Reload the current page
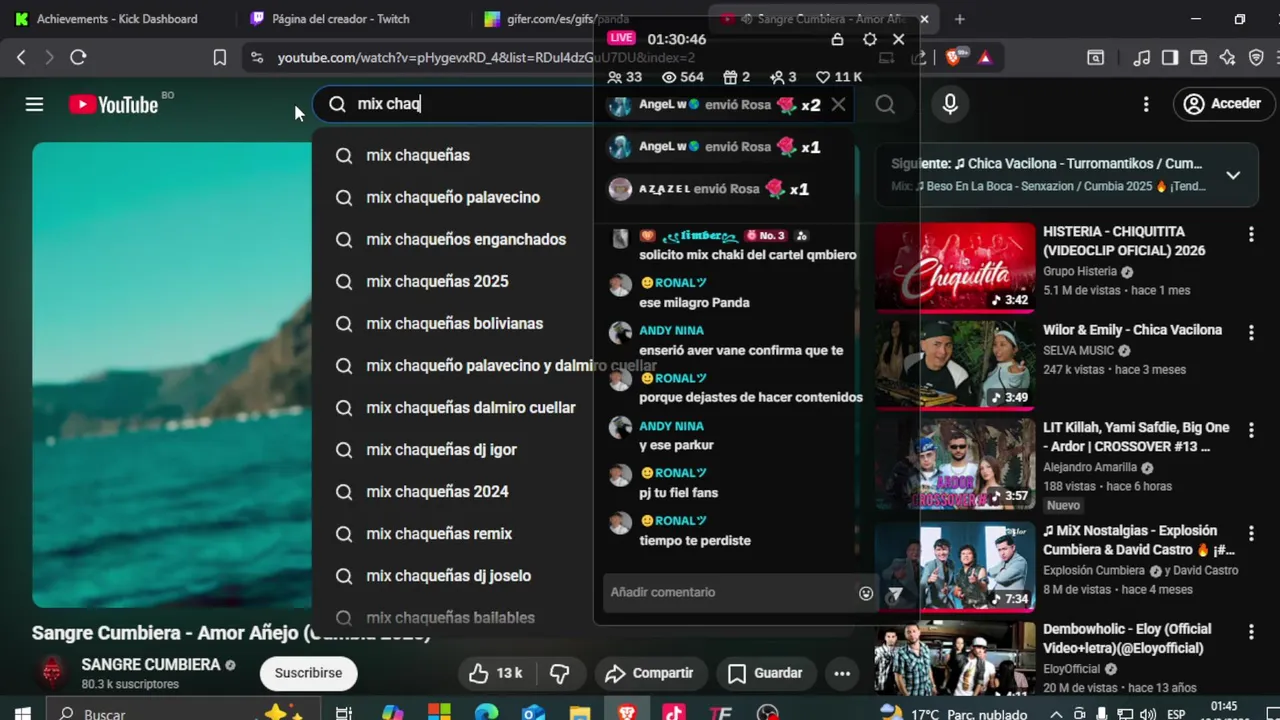1280x720 pixels. pyautogui.click(x=78, y=58)
